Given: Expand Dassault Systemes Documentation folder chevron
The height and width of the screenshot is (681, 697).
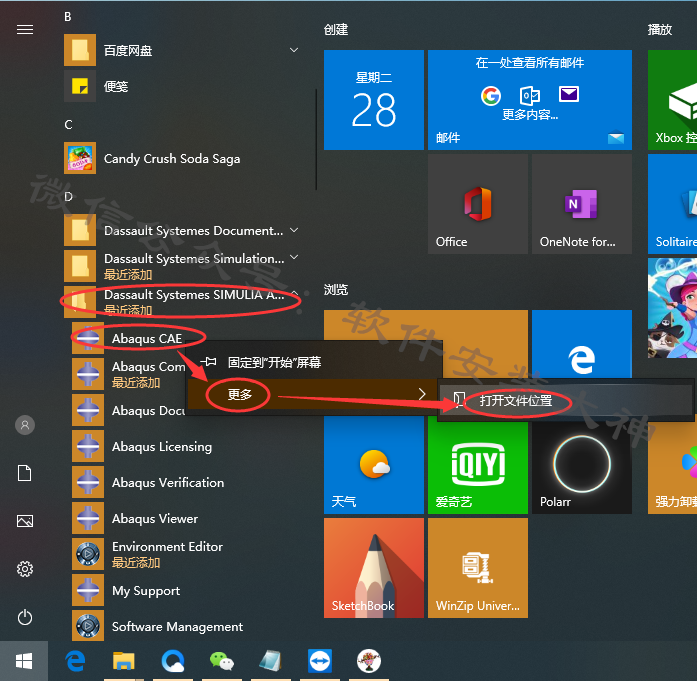Looking at the screenshot, I should point(294,230).
